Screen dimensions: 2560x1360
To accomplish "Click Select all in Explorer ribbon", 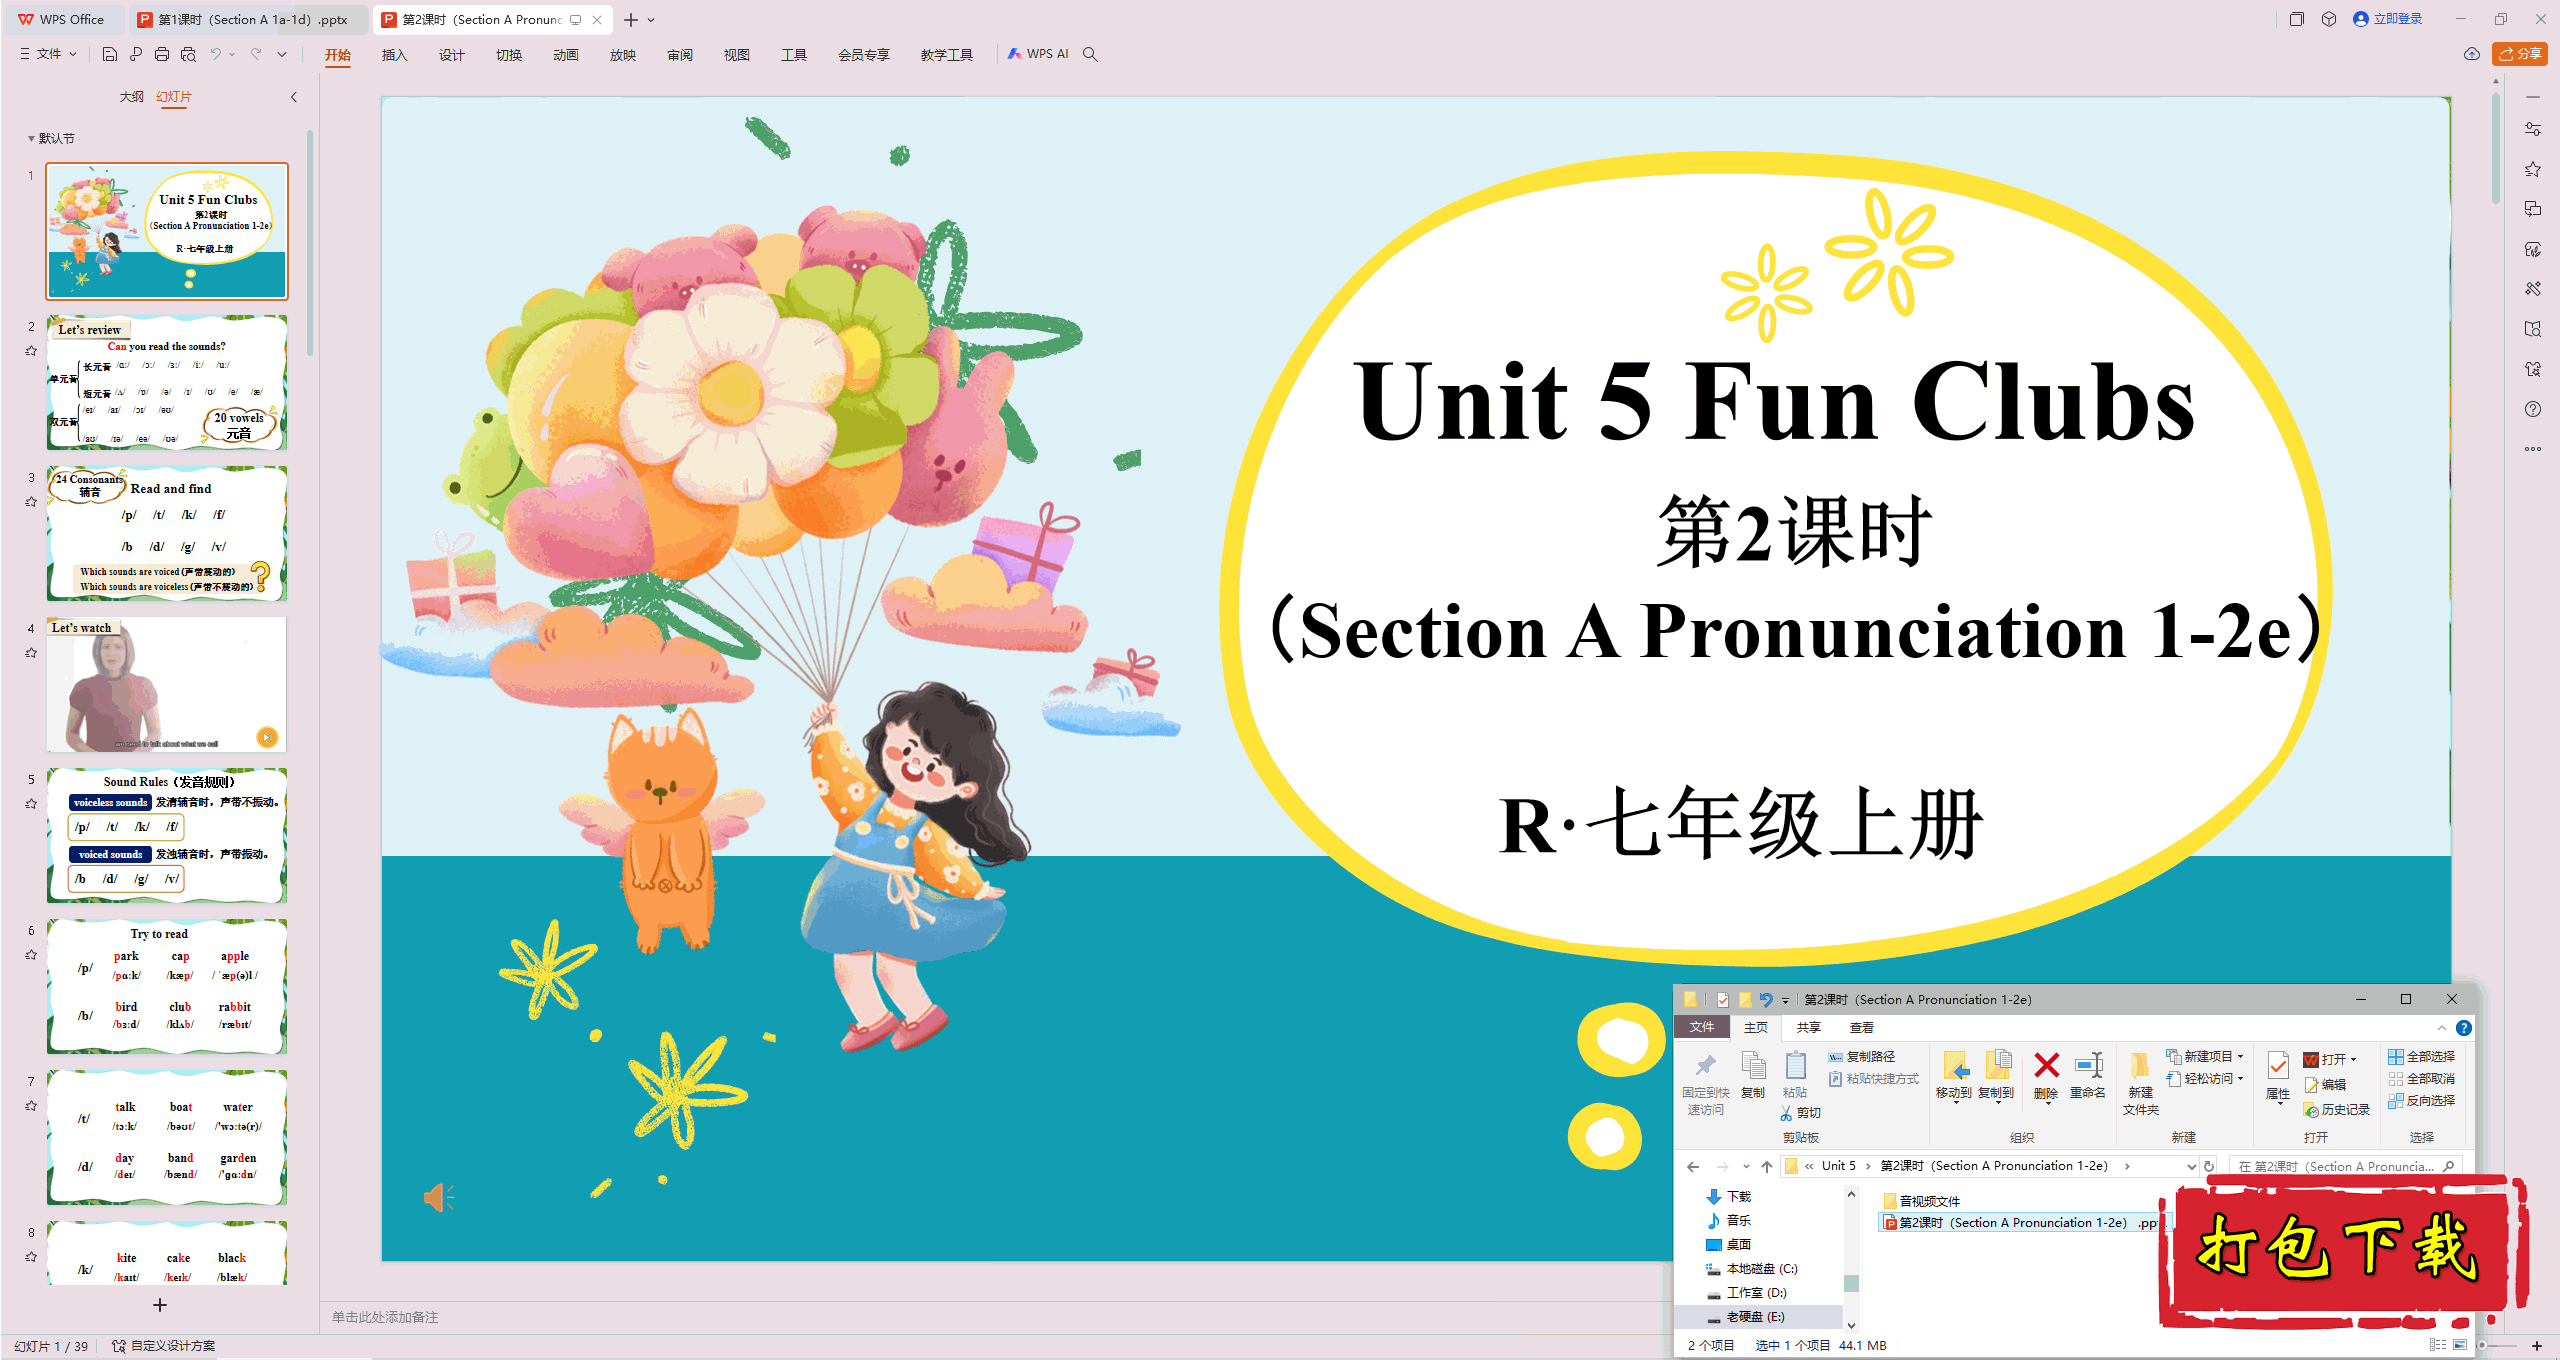I will [2421, 1056].
